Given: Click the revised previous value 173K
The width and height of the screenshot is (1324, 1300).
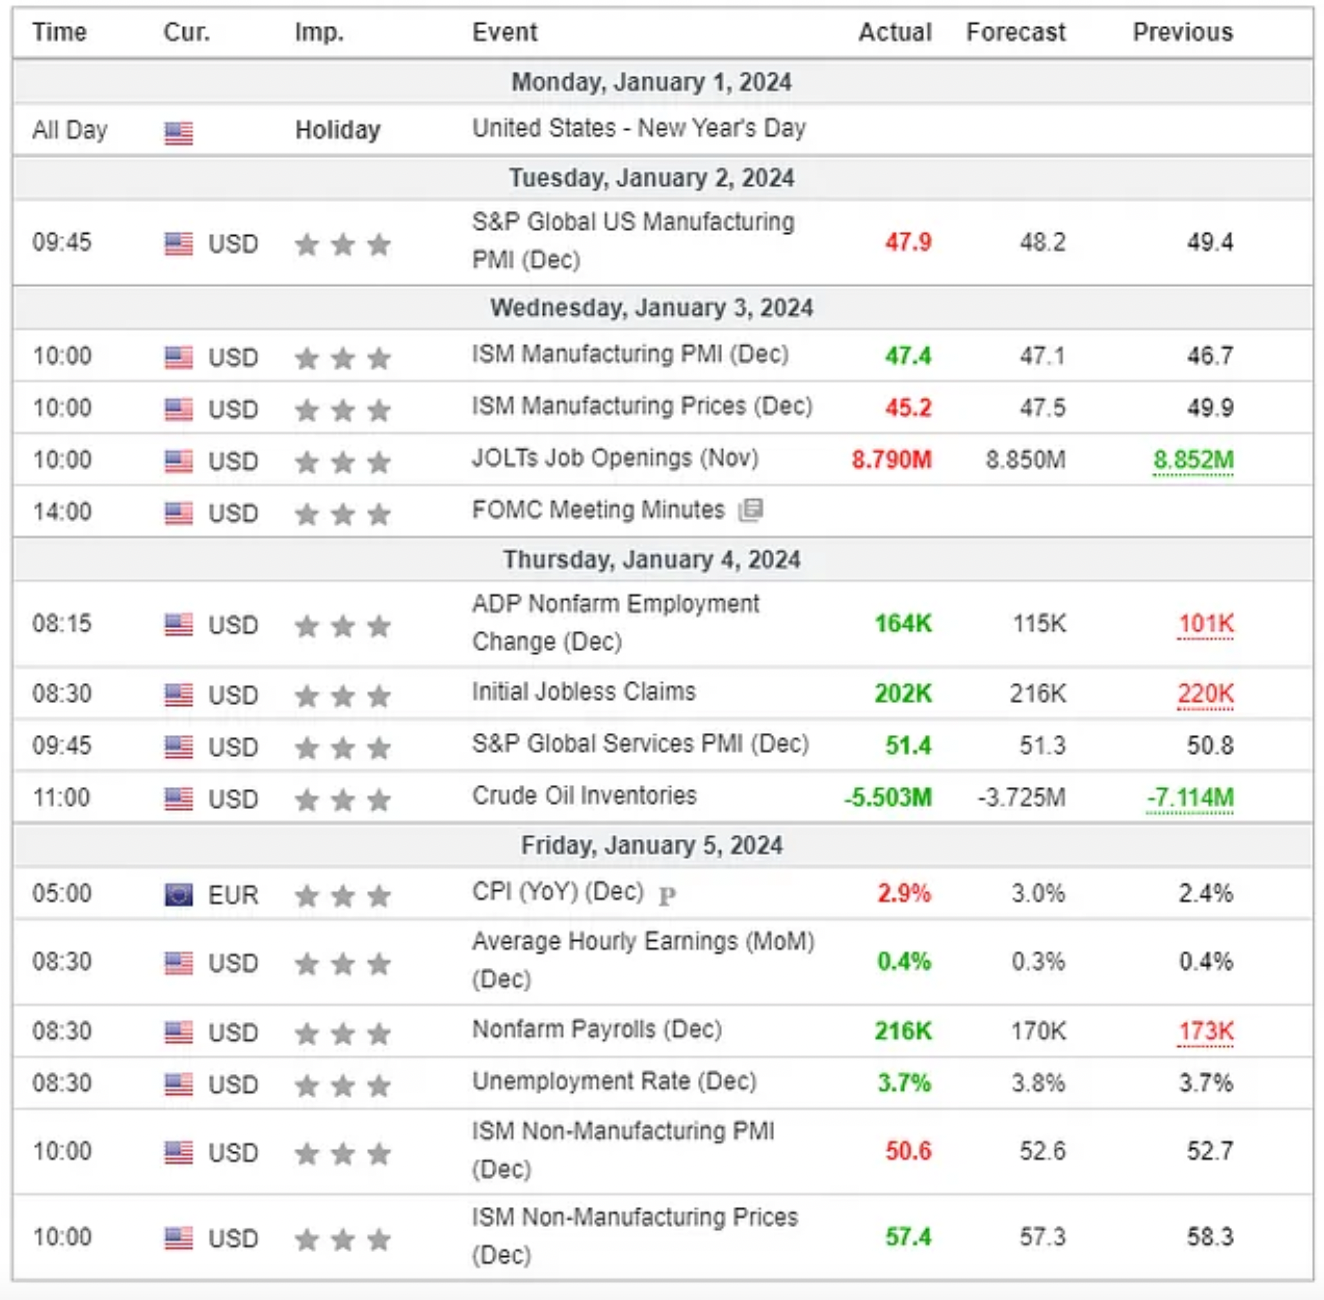Looking at the screenshot, I should (1206, 1032).
